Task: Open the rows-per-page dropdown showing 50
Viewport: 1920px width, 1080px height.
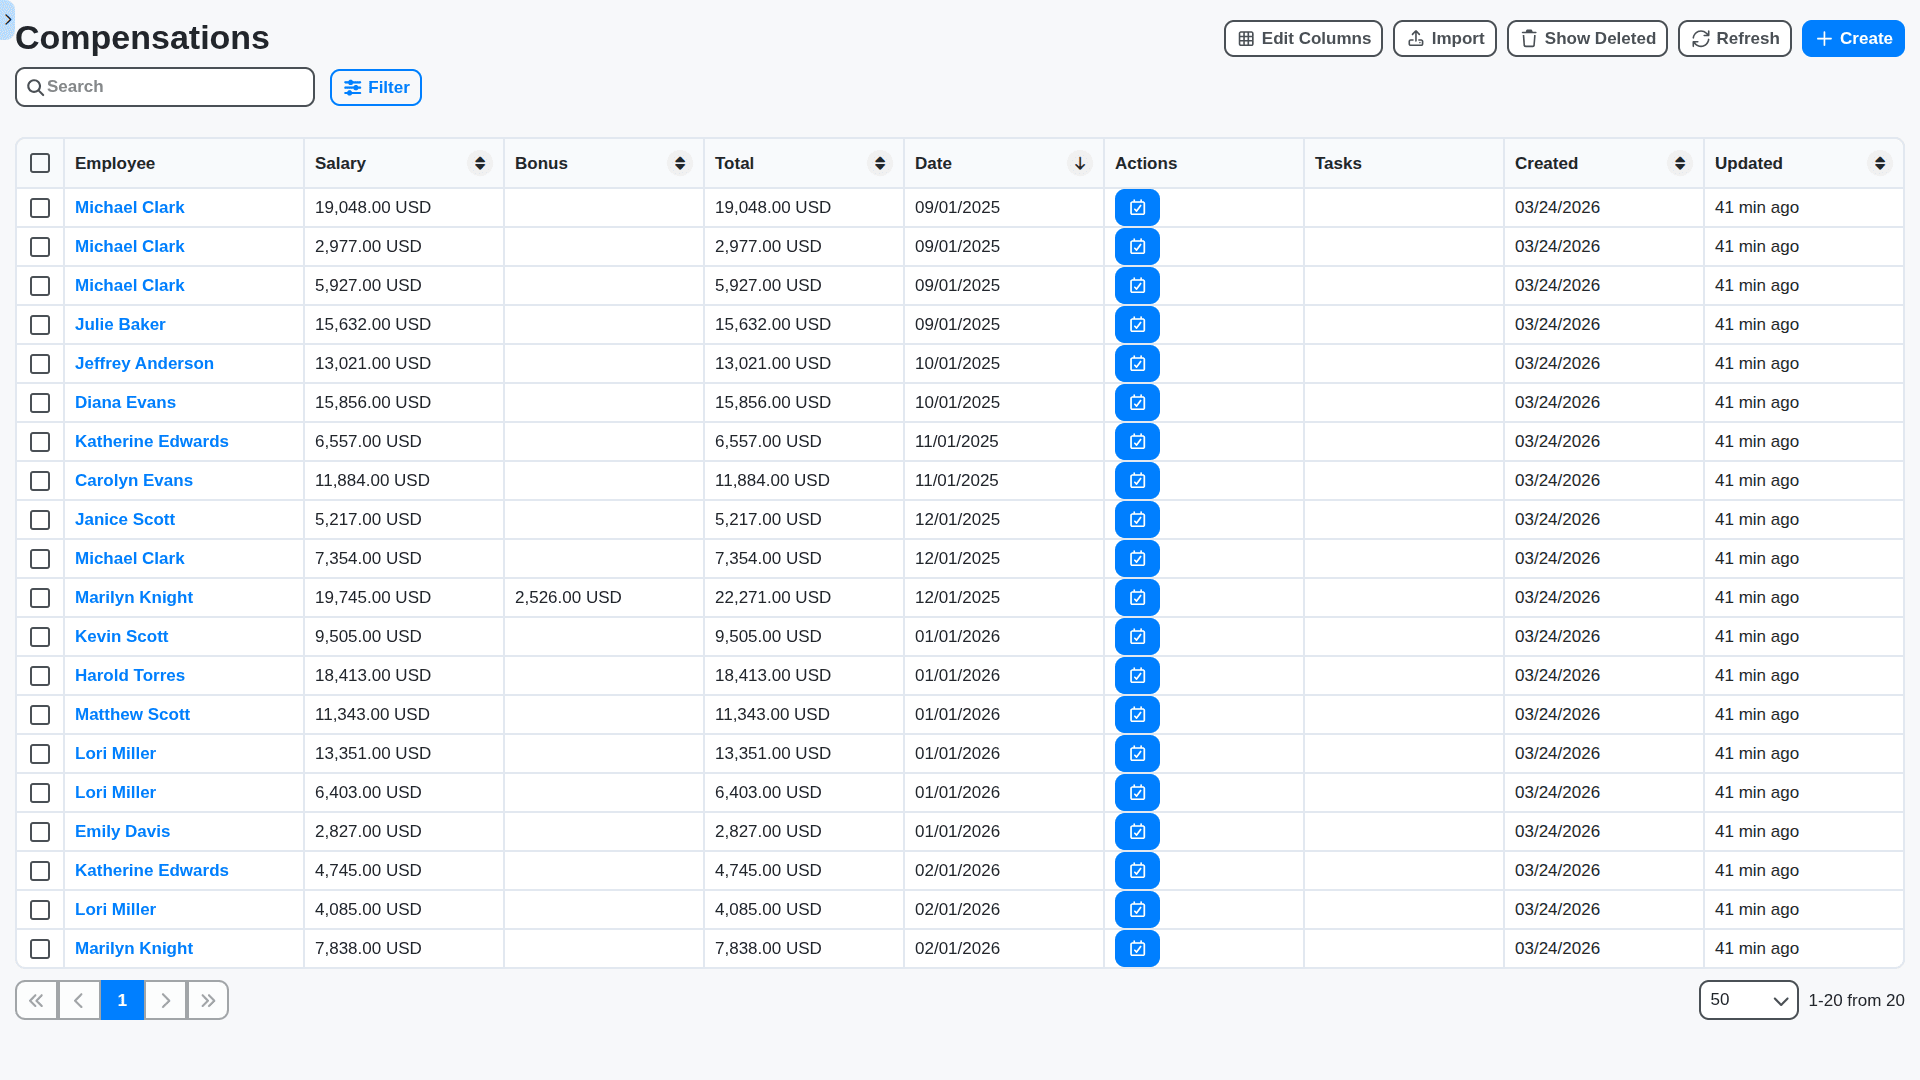Action: pos(1748,1000)
